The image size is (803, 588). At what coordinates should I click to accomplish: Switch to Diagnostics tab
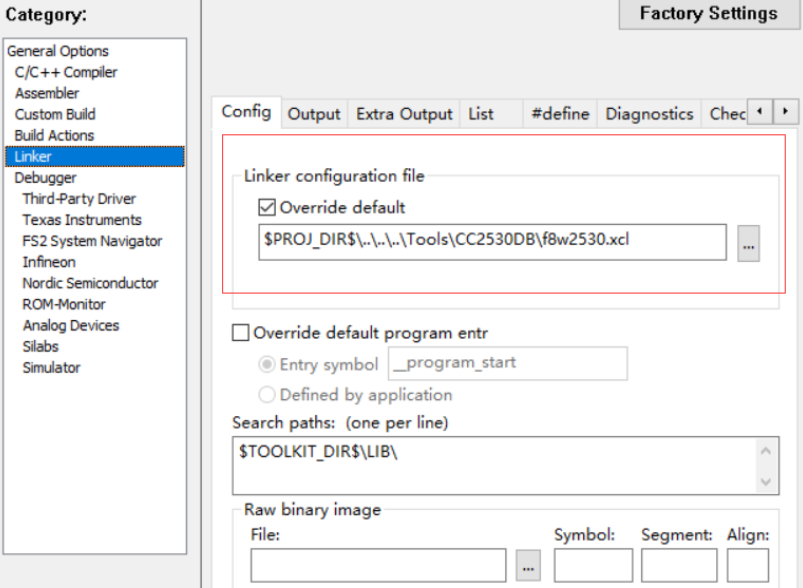point(649,114)
